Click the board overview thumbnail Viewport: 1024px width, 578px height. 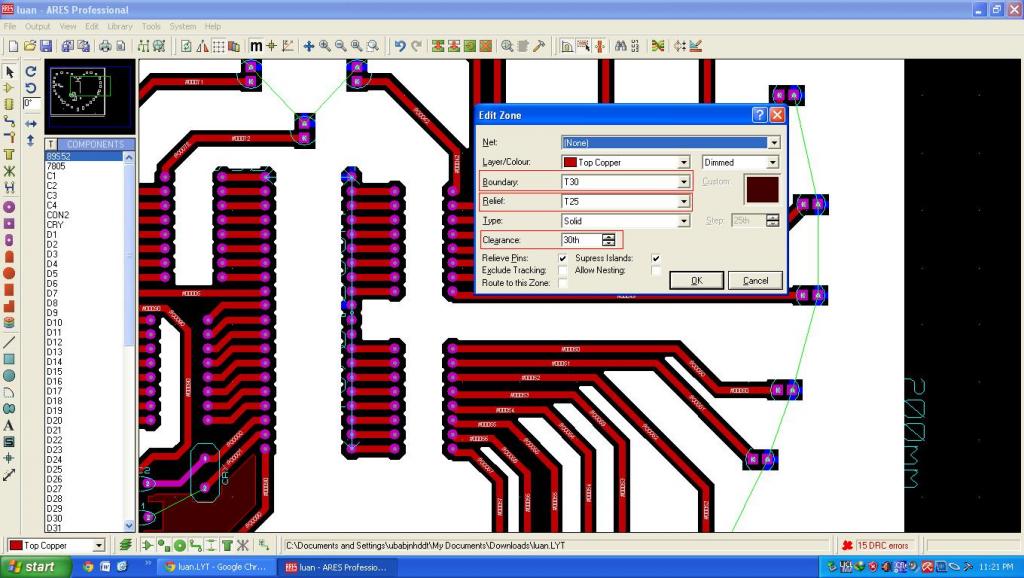(x=90, y=96)
